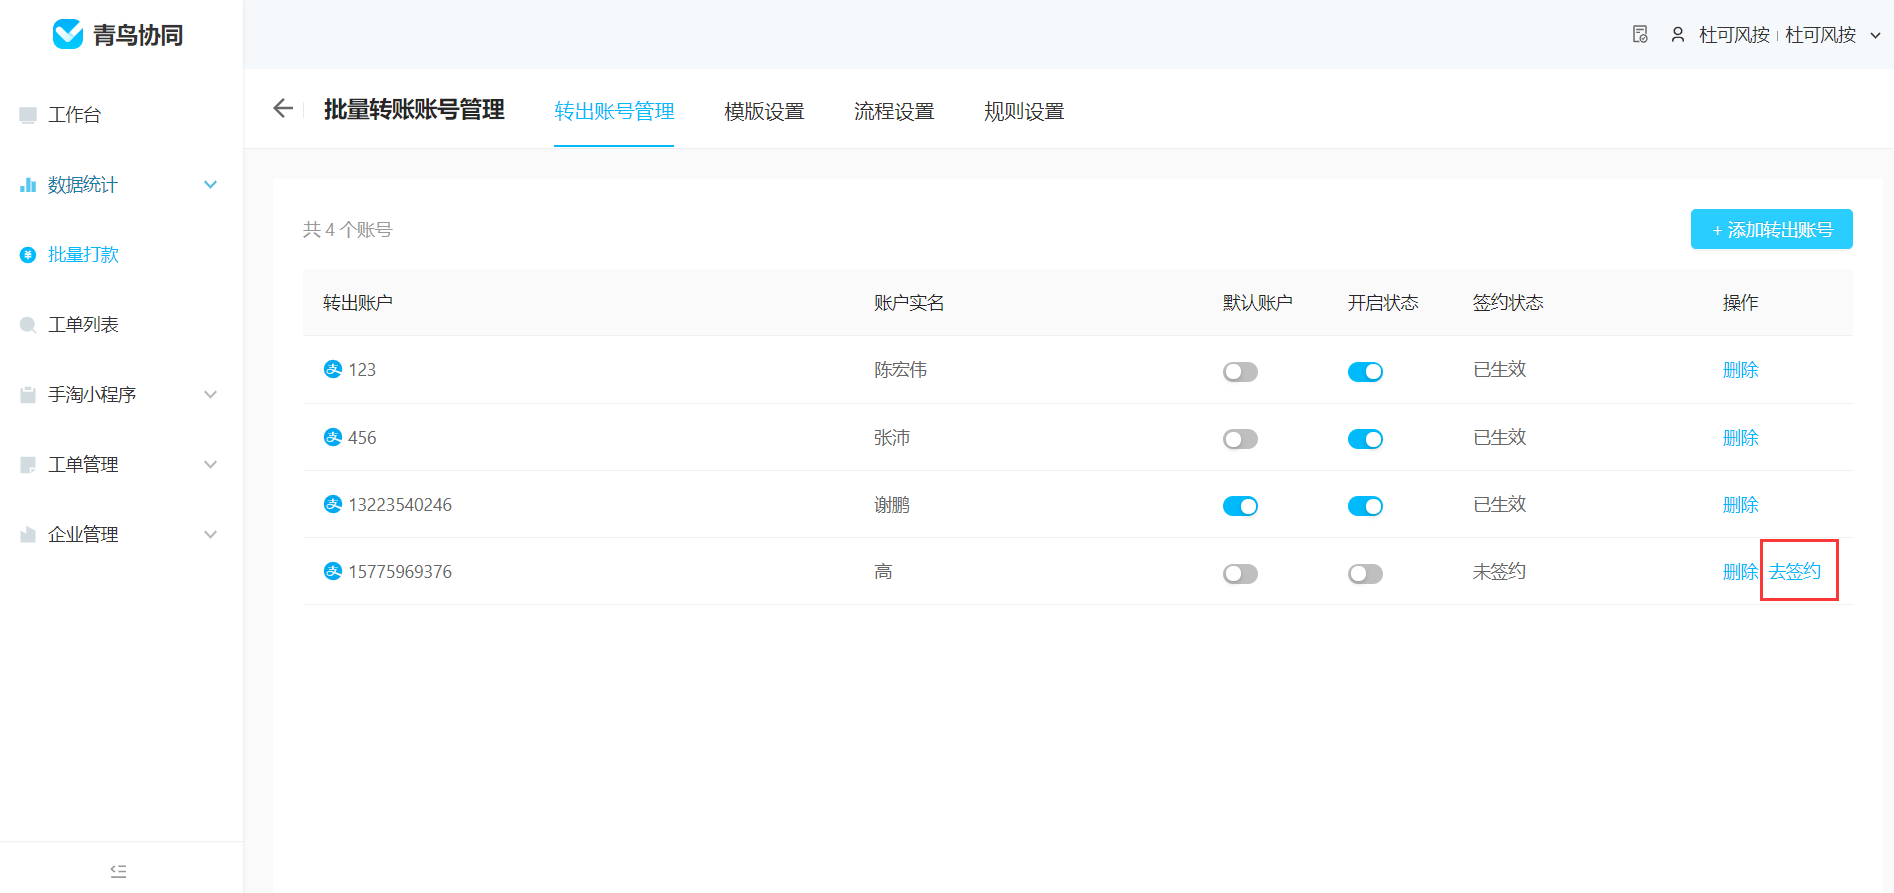The image size is (1894, 893).
Task: Click the 数据统计 bar chart icon
Action: coord(28,185)
